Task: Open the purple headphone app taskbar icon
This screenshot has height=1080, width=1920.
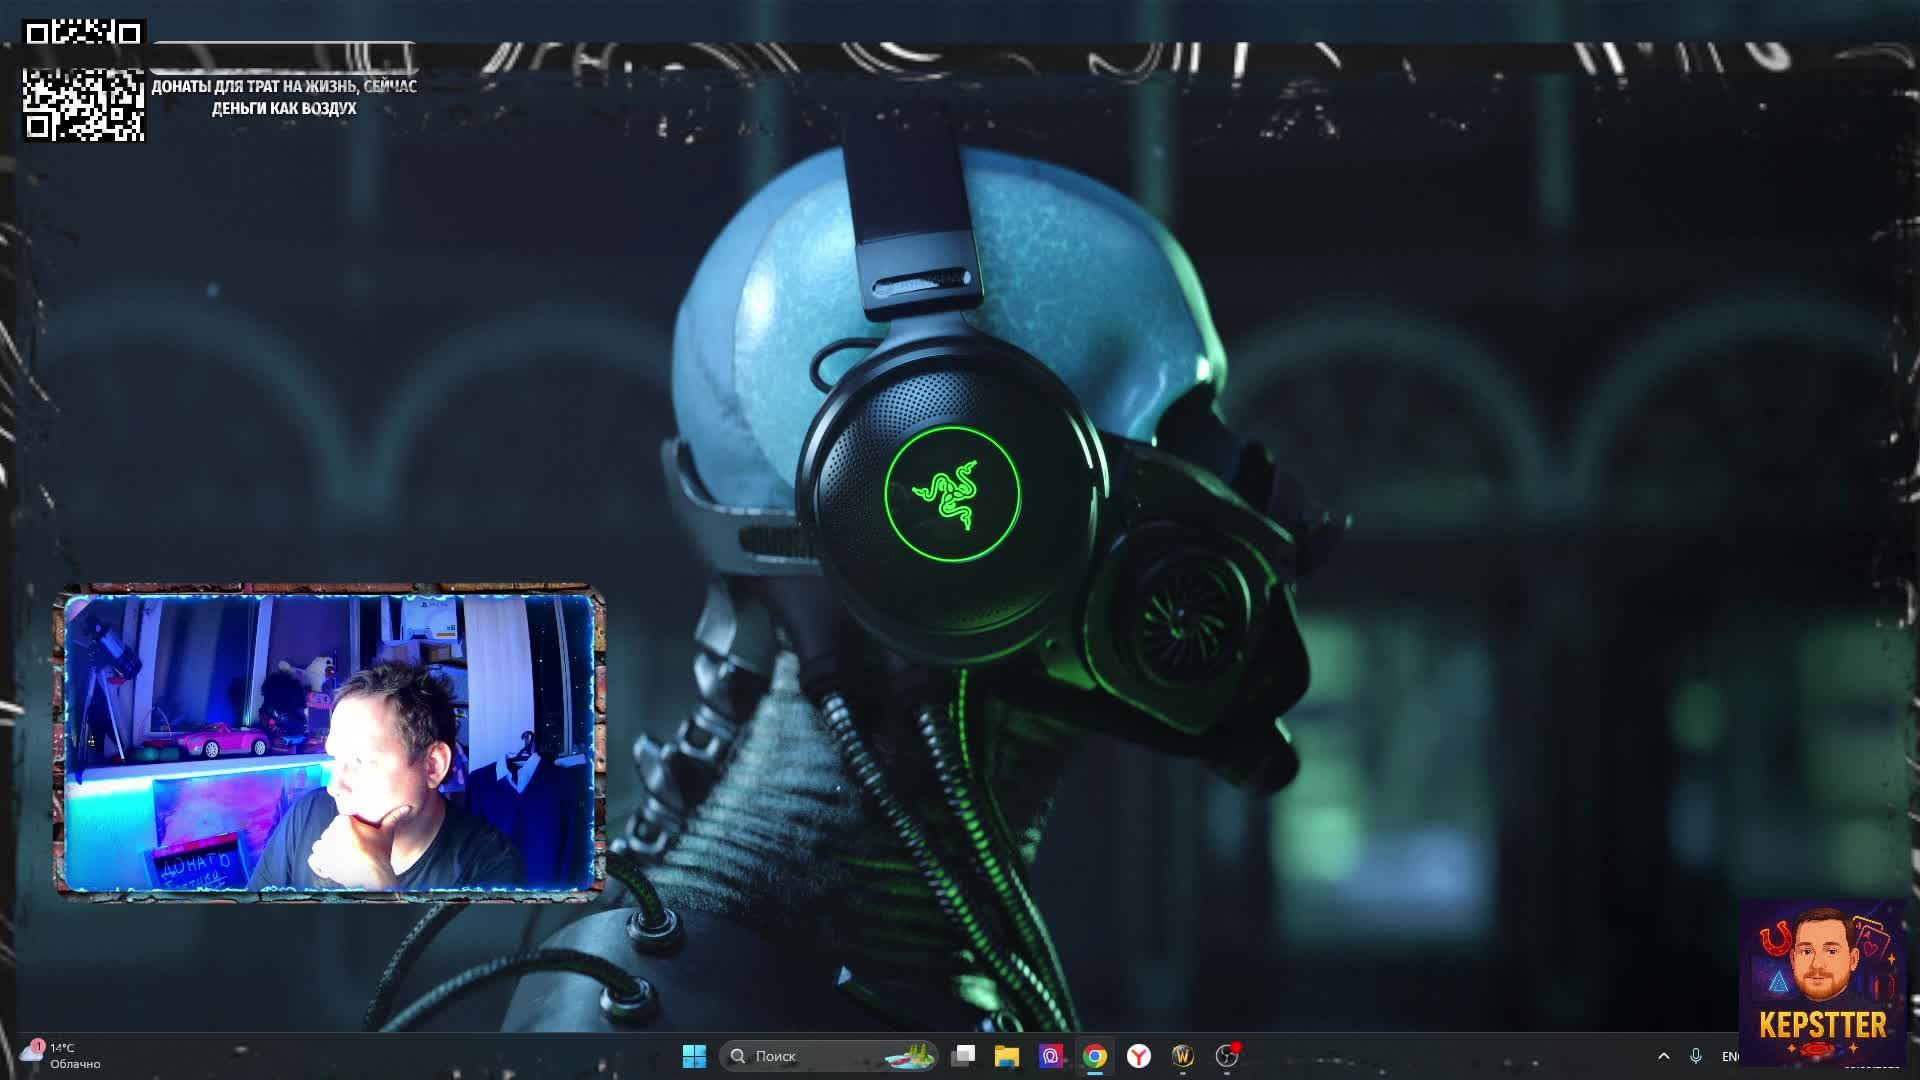Action: [1051, 1056]
